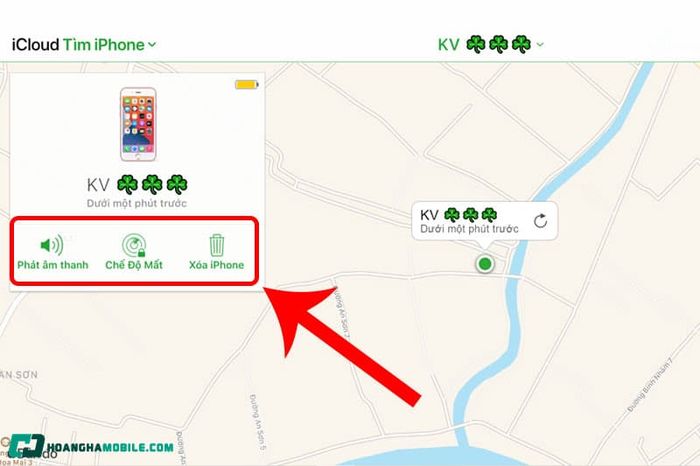Image resolution: width=700 pixels, height=466 pixels.
Task: Click the hoanghamobile.com logo watermark
Action: coord(91,446)
